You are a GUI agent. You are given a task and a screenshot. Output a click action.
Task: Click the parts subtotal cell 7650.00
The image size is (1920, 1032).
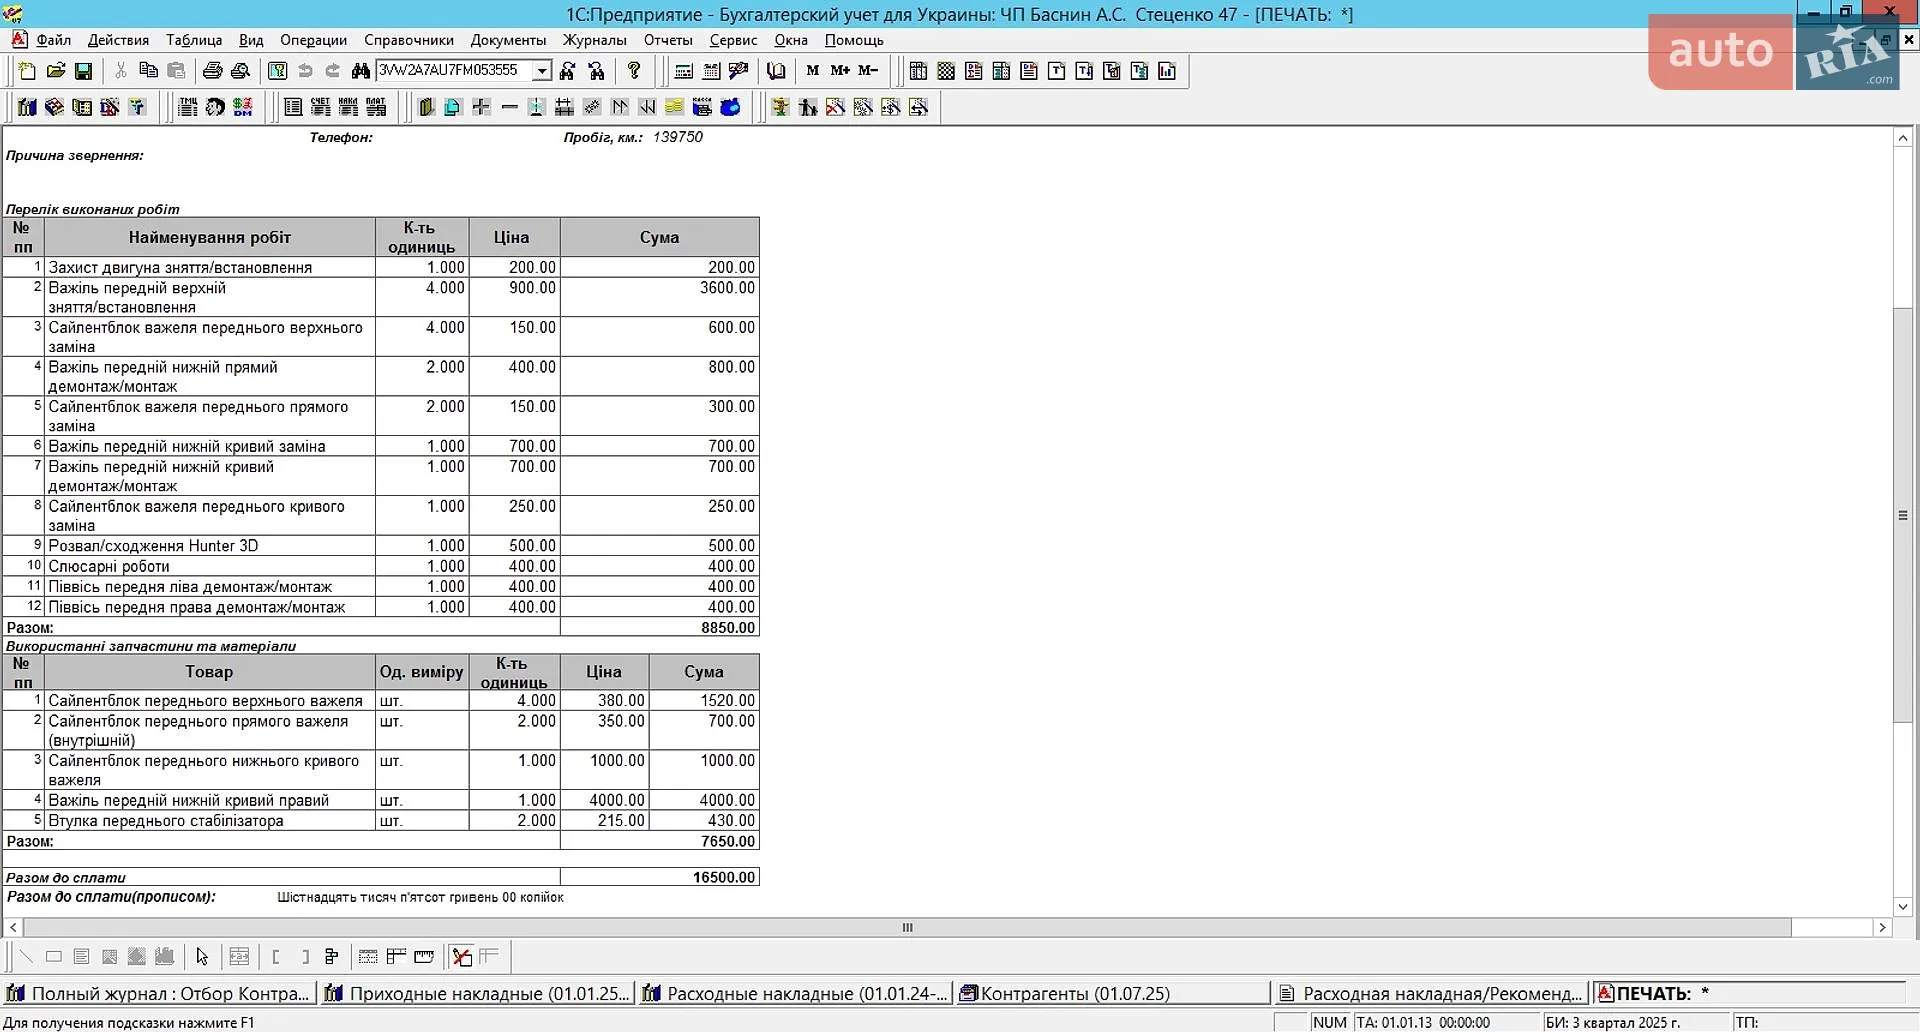pyautogui.click(x=660, y=841)
